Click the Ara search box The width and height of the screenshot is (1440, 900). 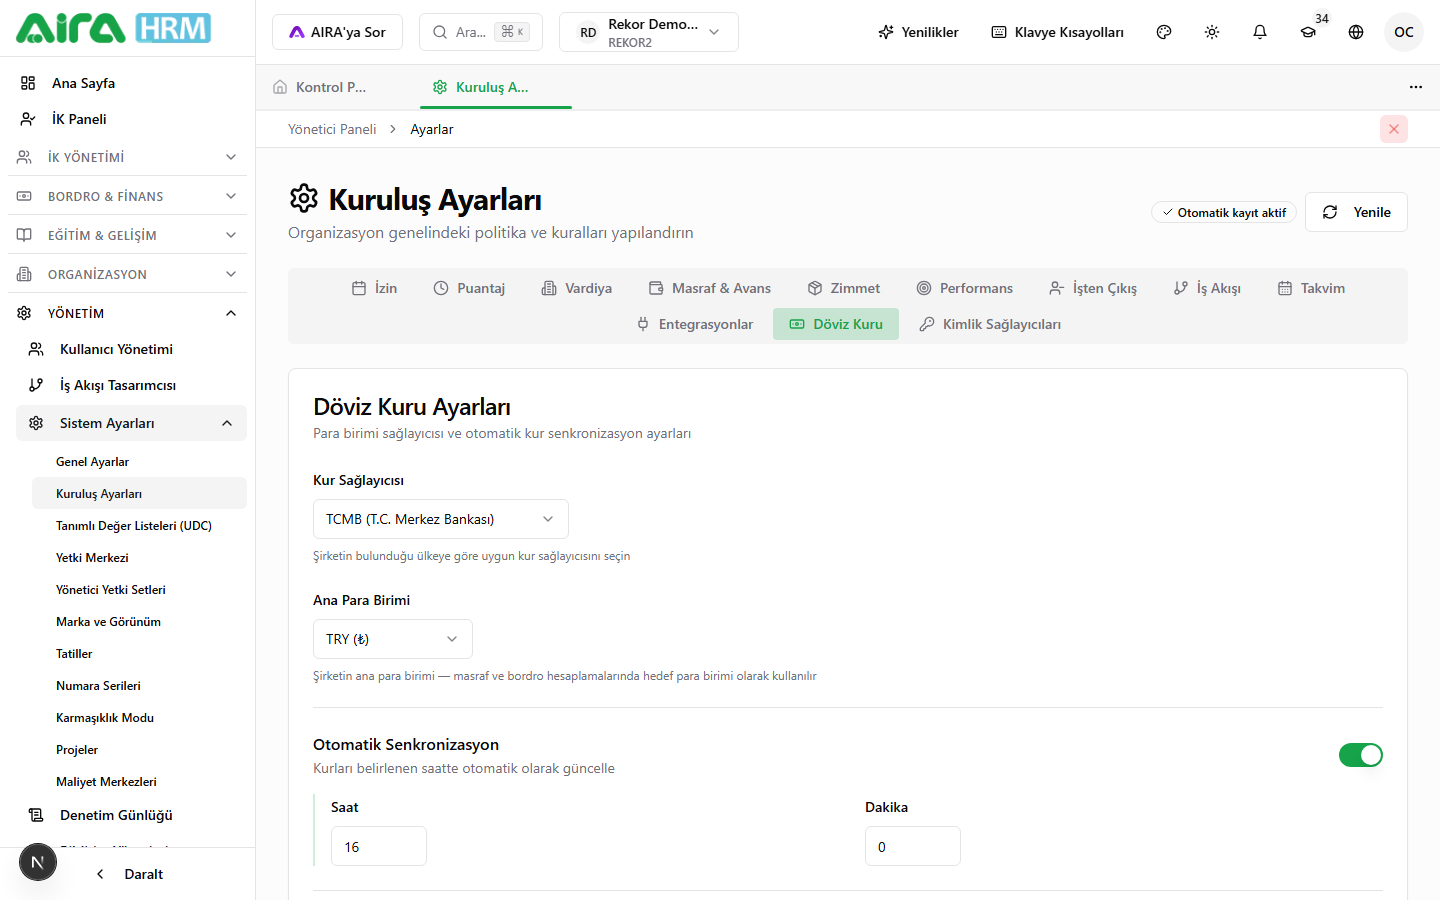click(481, 32)
